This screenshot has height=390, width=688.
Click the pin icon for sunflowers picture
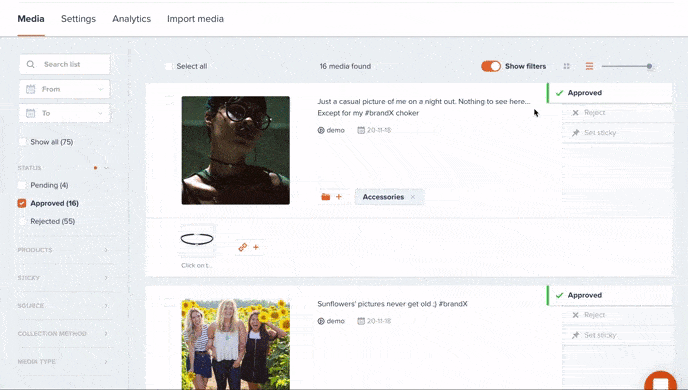tap(575, 335)
